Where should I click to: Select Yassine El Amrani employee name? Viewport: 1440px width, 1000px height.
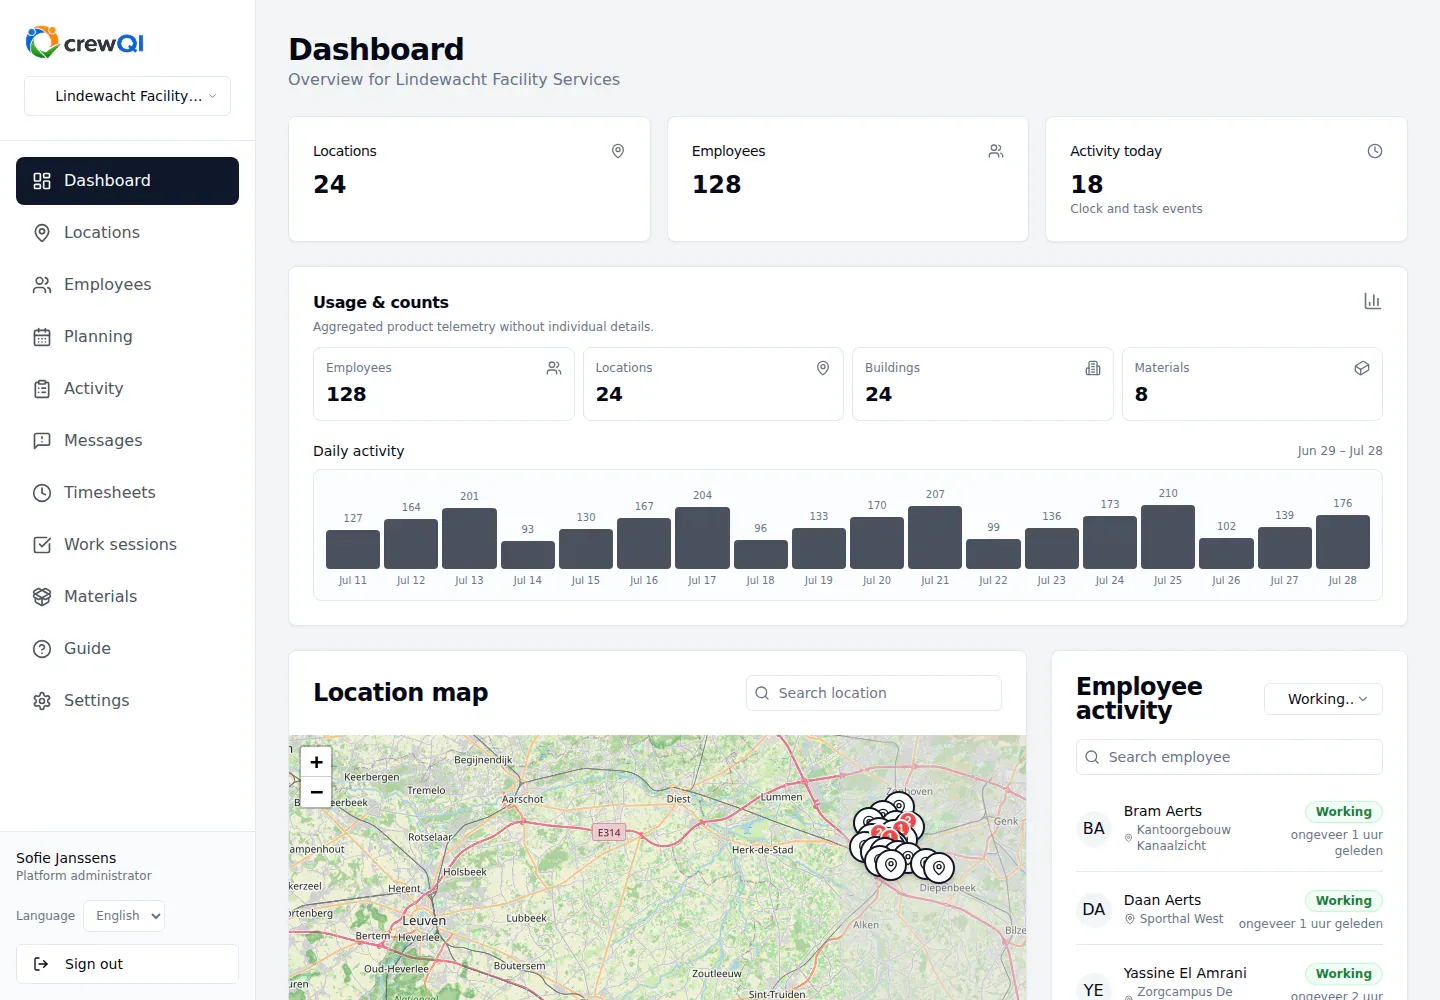tap(1184, 973)
